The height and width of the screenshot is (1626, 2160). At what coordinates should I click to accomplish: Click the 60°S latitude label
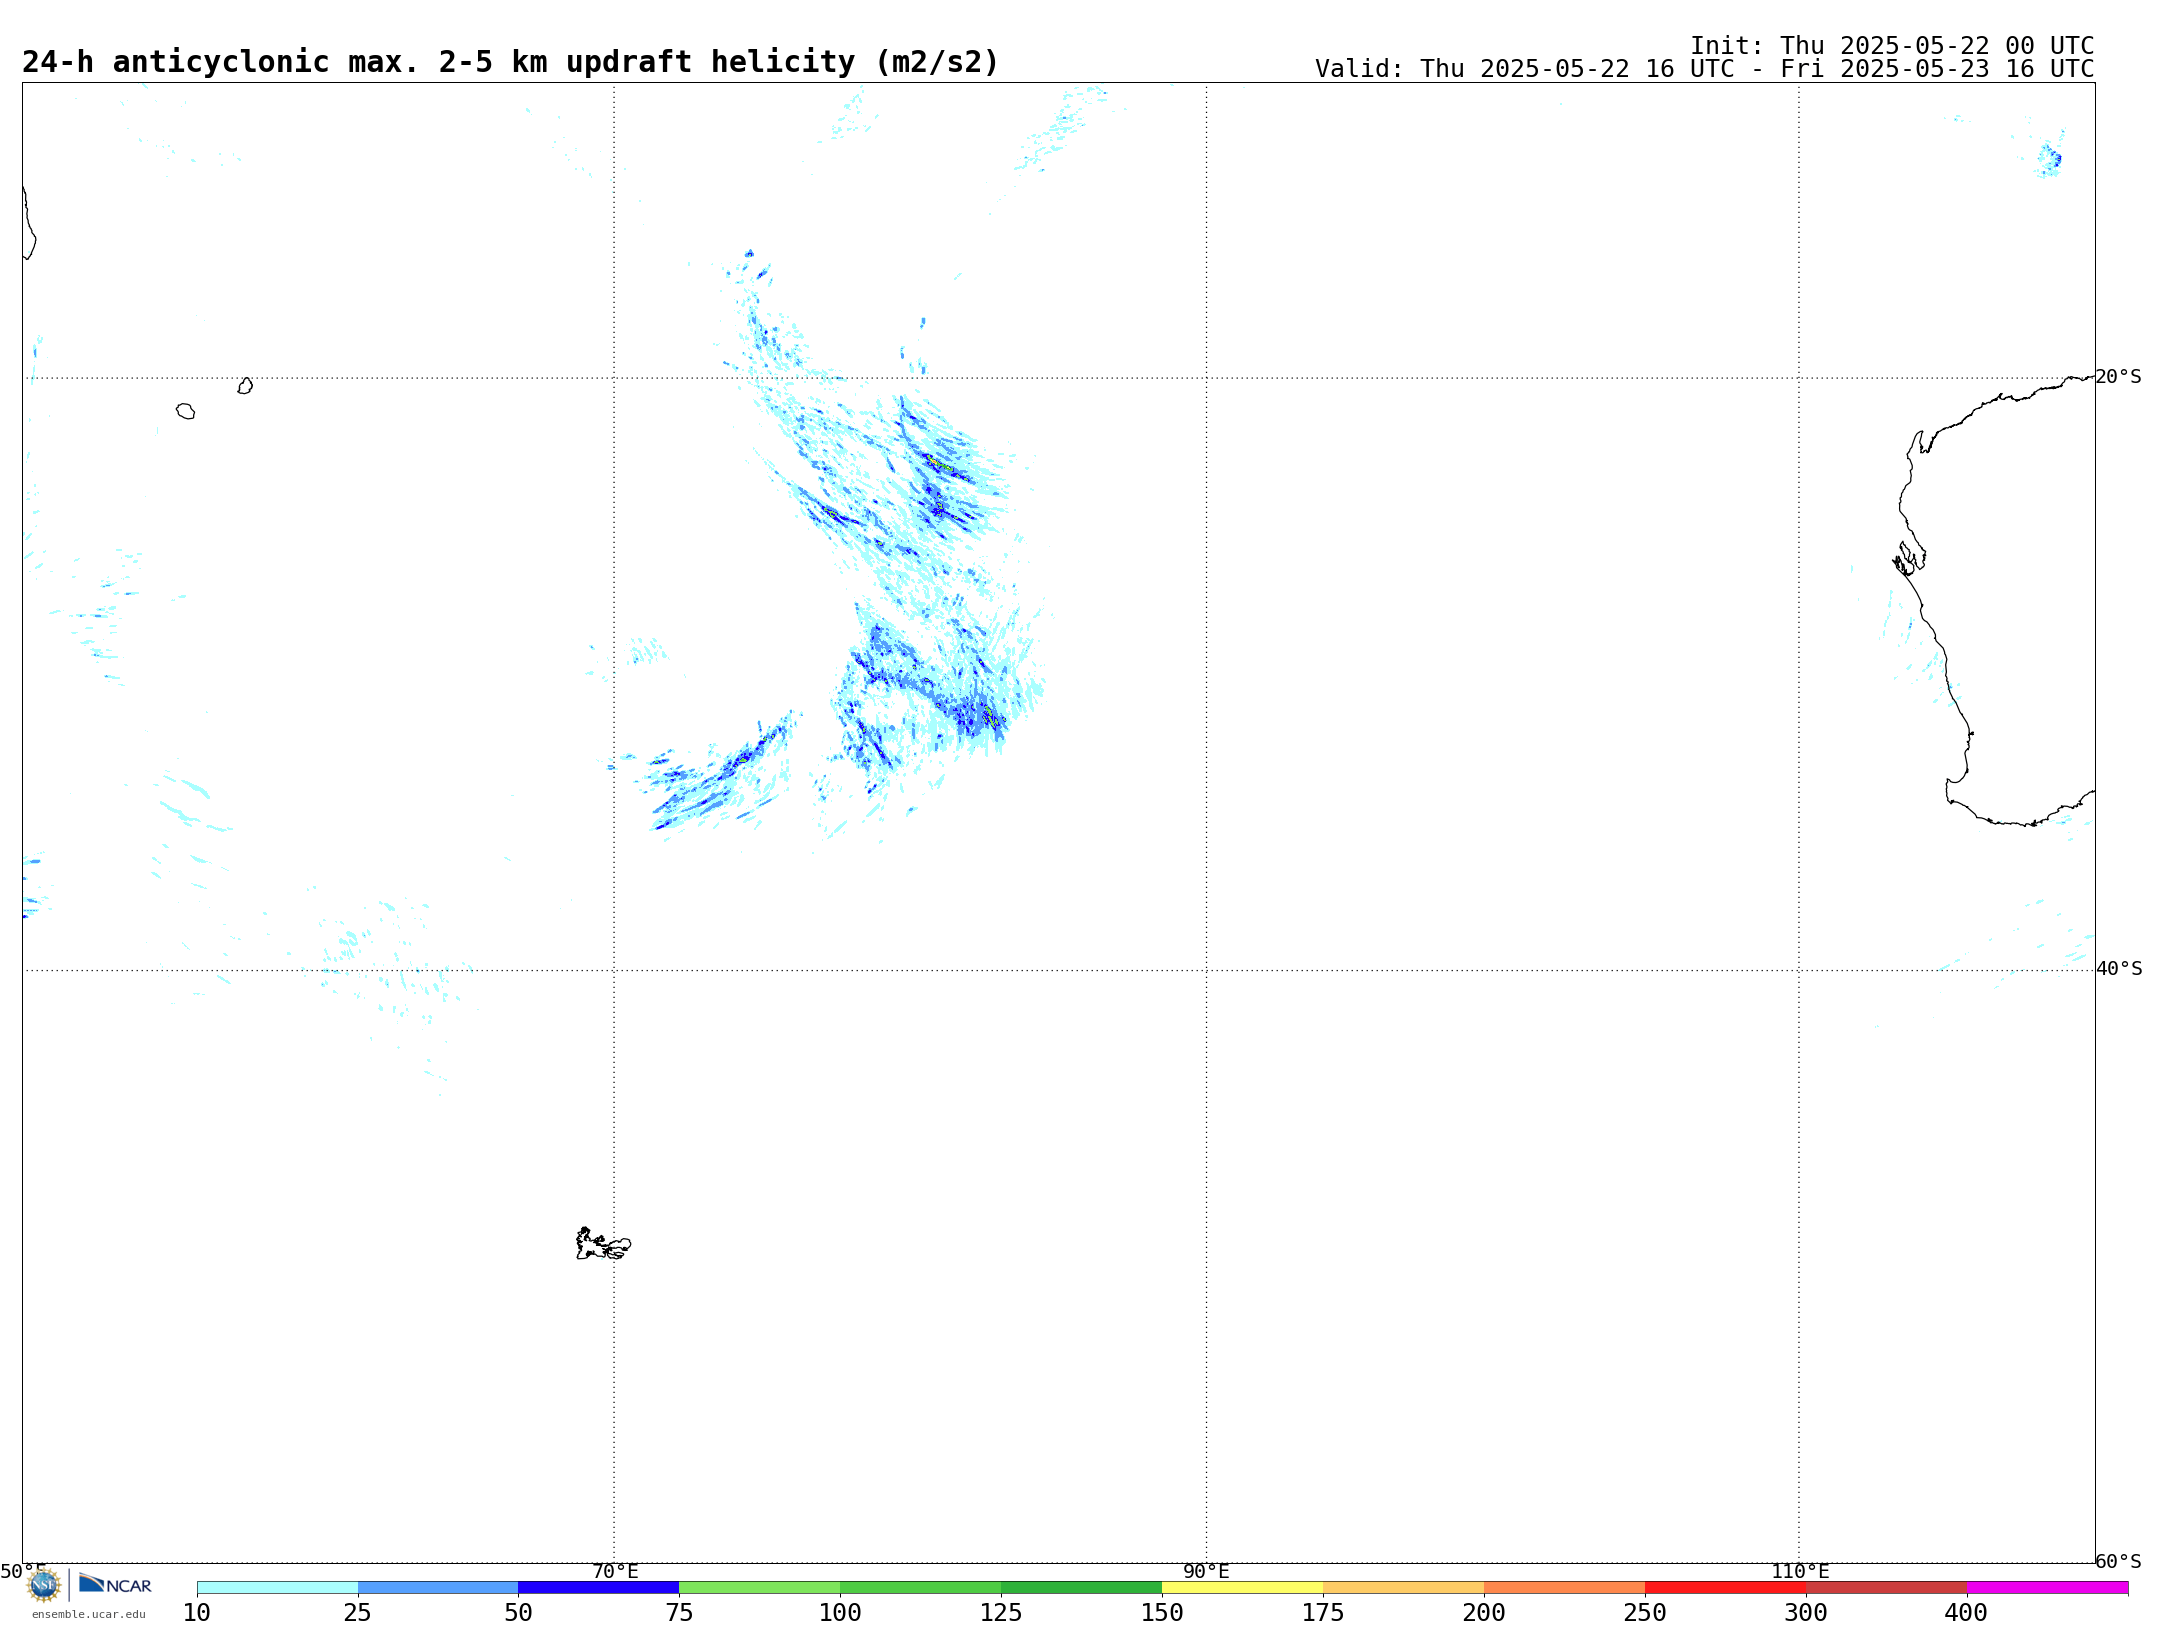click(x=2118, y=1561)
